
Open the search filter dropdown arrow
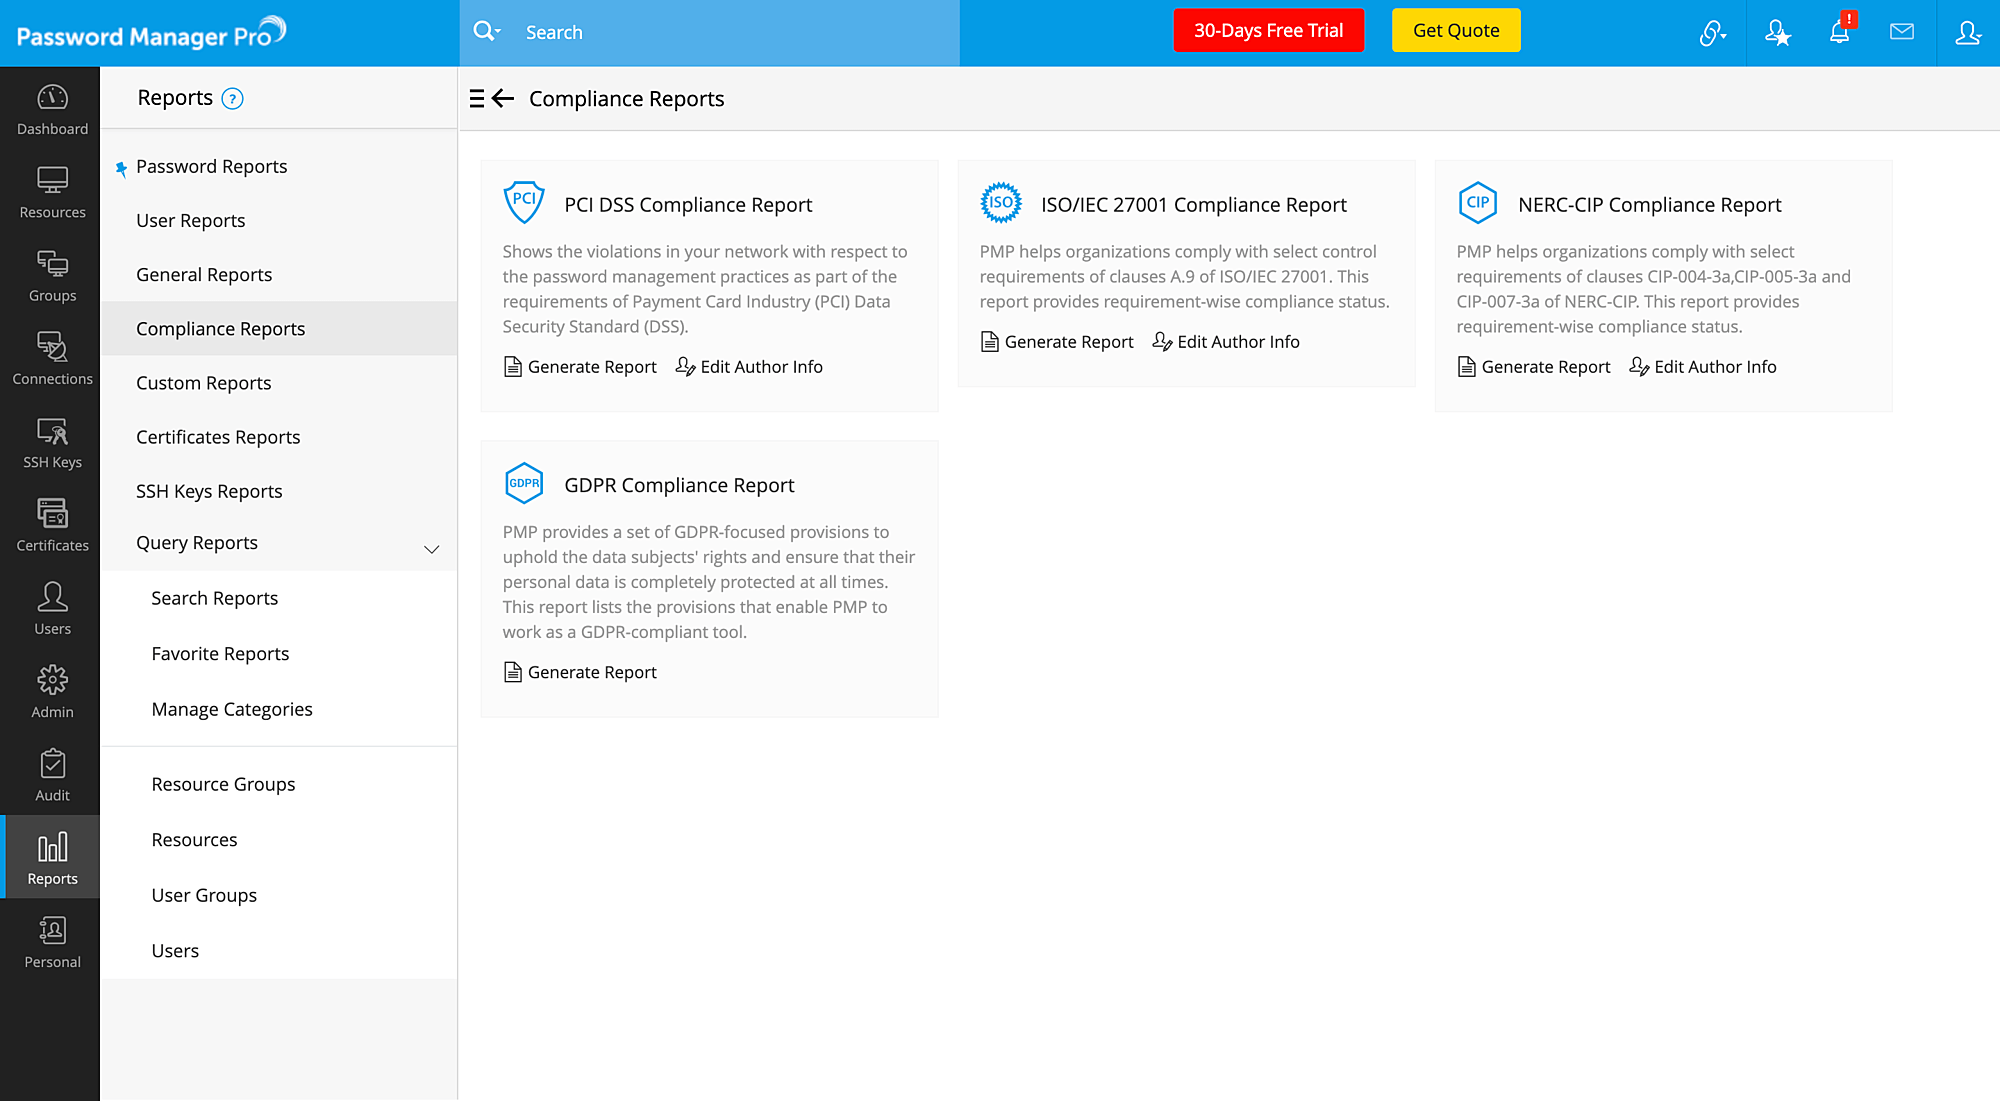[x=498, y=32]
